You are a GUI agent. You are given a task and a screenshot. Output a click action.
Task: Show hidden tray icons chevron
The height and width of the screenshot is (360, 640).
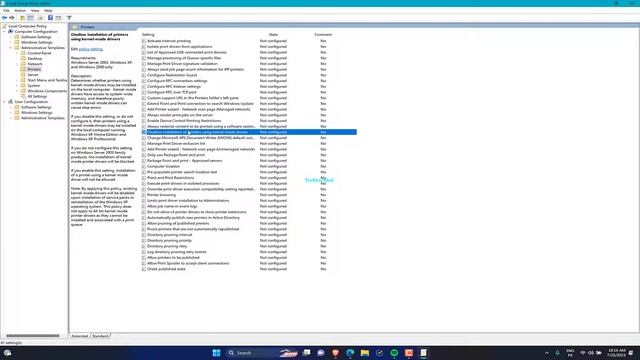pyautogui.click(x=547, y=353)
